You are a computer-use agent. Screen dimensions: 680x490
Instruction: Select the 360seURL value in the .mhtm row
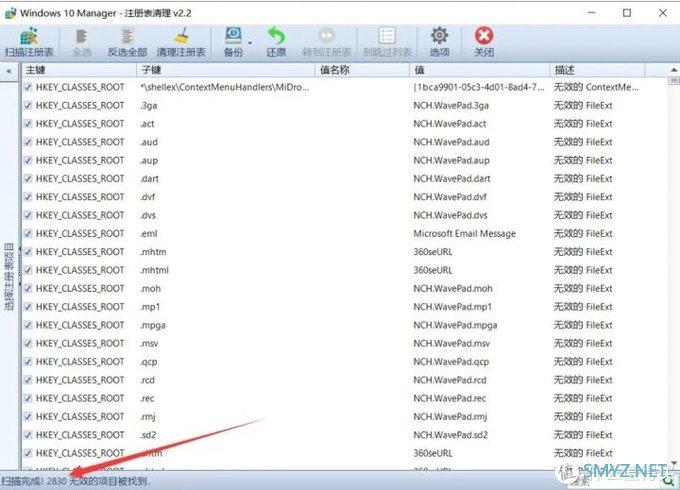pos(433,252)
